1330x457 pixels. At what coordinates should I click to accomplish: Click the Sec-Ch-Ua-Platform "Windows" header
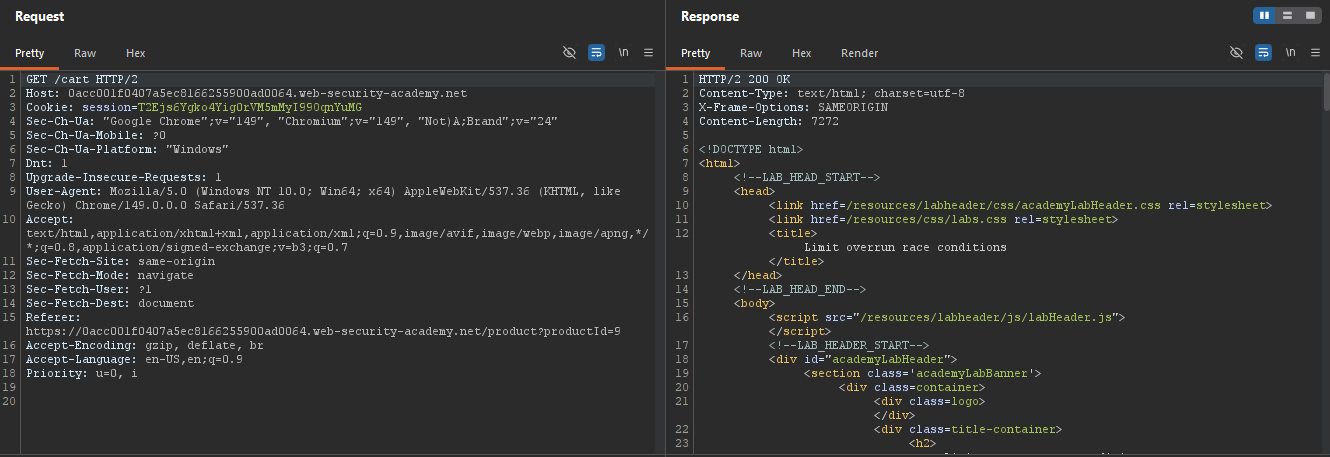click(x=128, y=149)
